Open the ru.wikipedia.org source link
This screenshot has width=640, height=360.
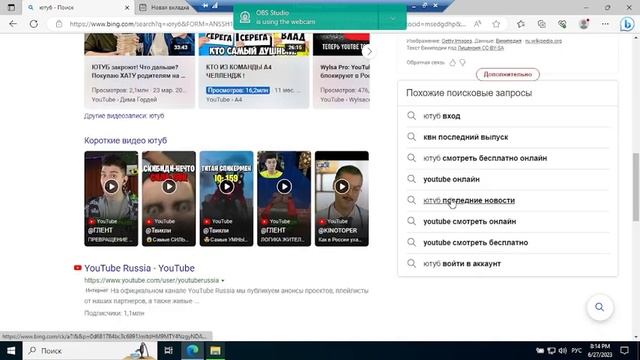(x=543, y=41)
